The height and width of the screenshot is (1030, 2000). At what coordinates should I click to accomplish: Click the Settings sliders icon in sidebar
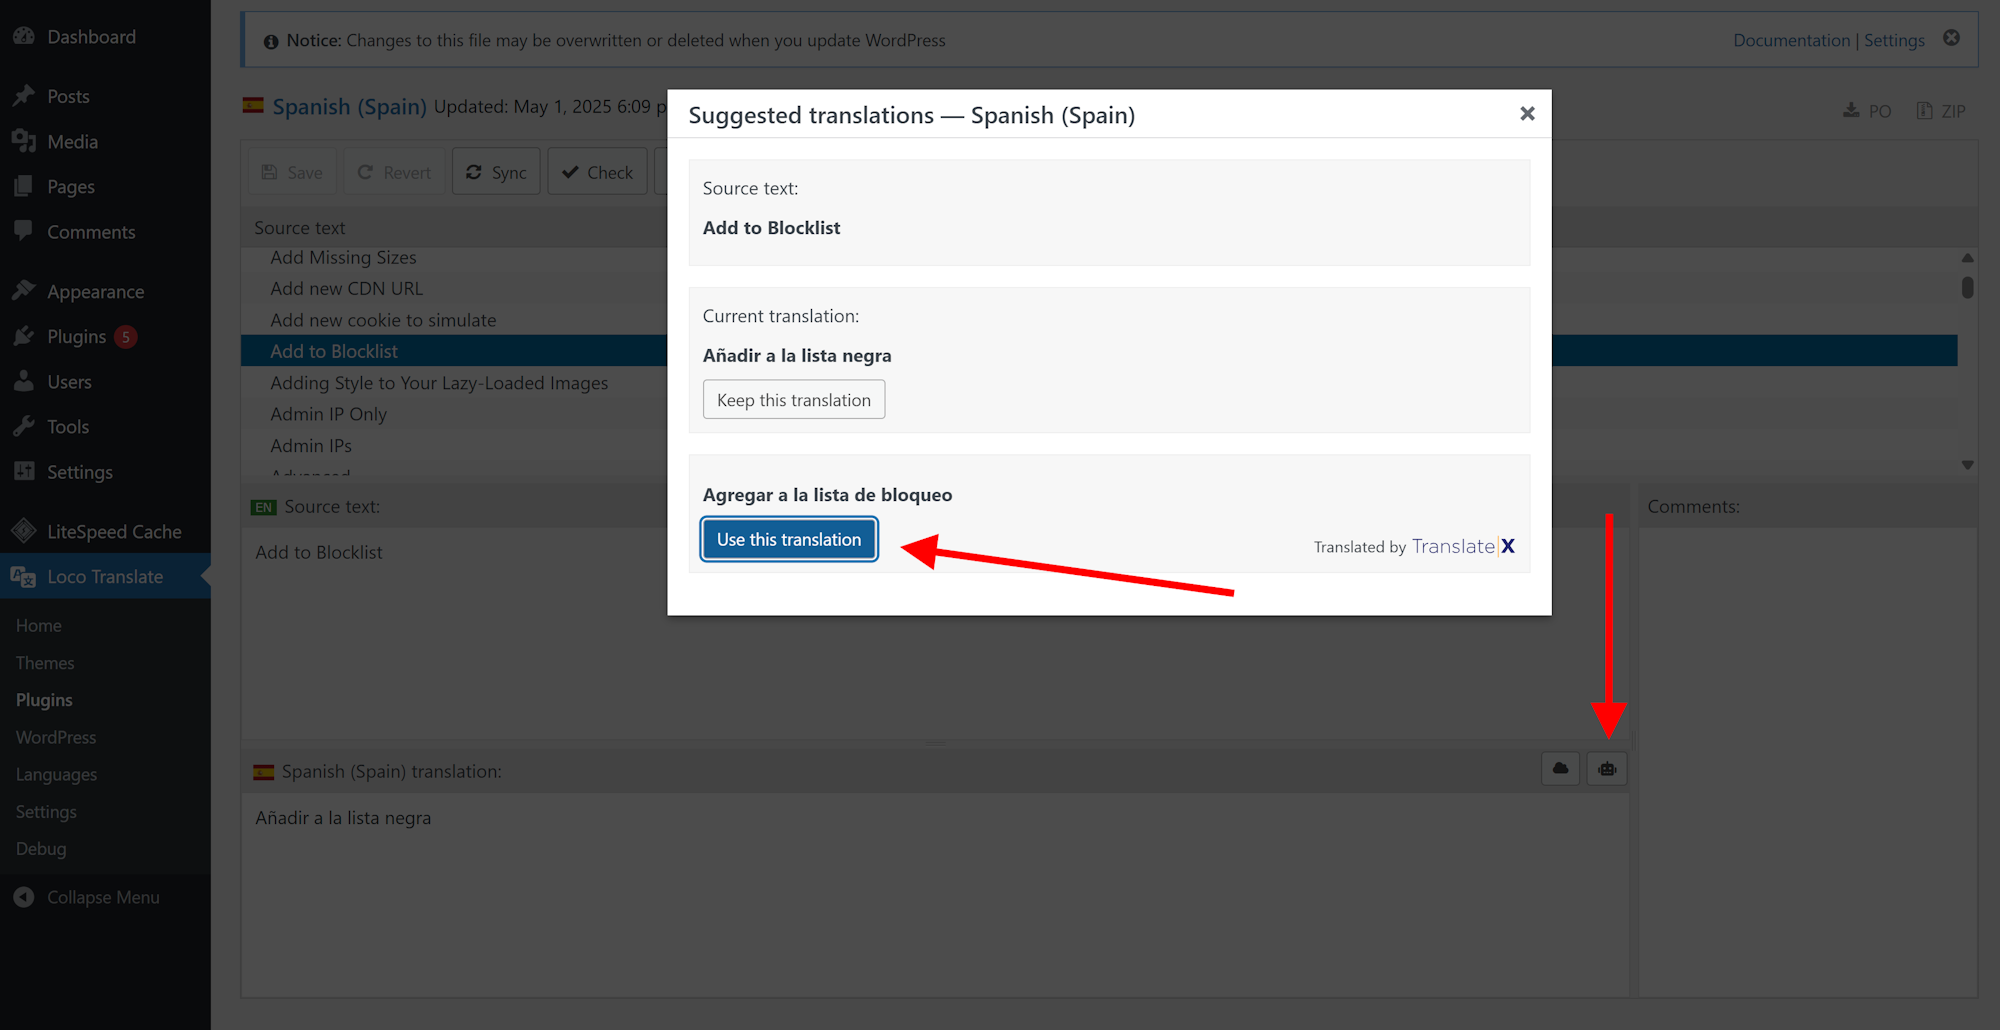click(x=24, y=471)
